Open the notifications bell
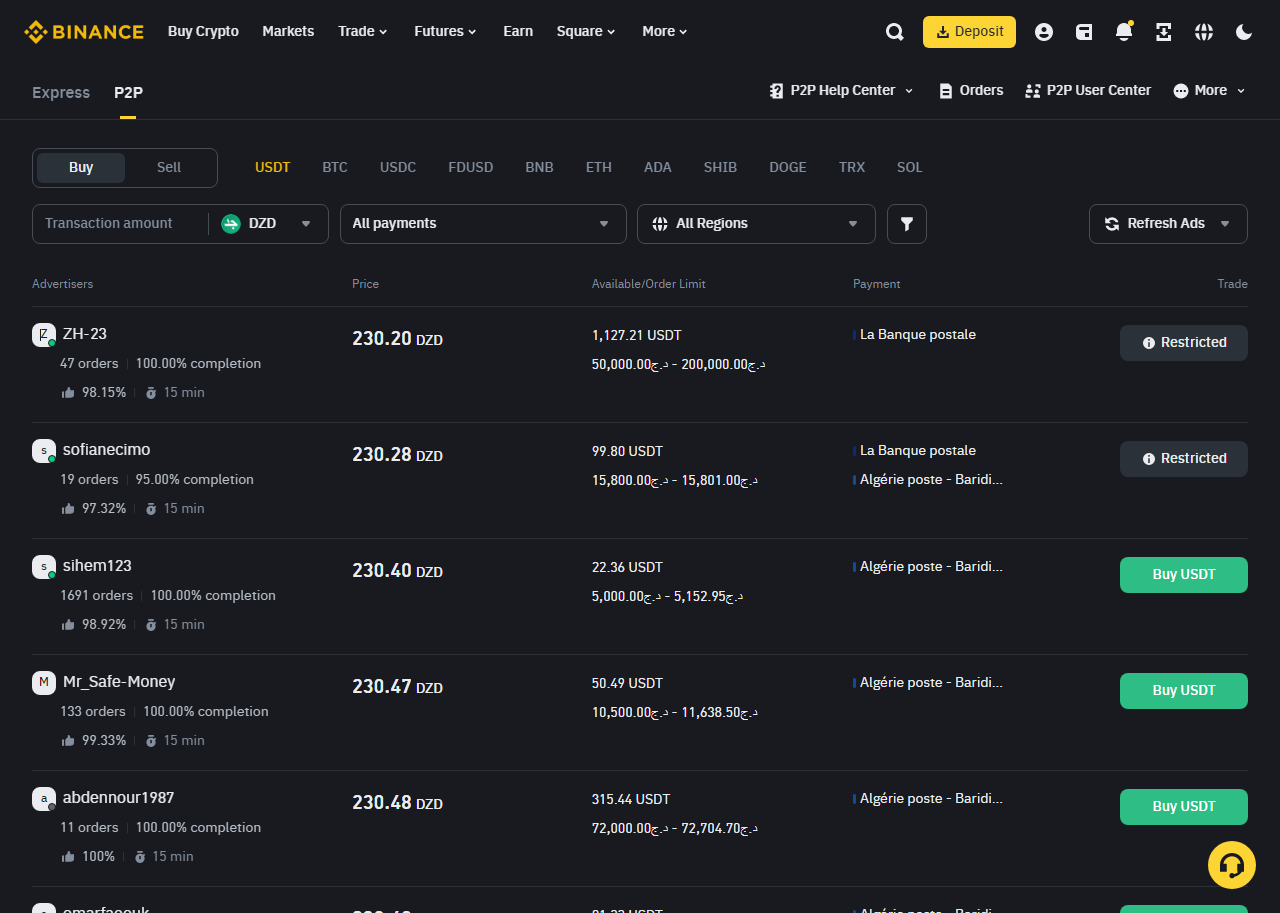Viewport: 1280px width, 913px height. [x=1124, y=32]
